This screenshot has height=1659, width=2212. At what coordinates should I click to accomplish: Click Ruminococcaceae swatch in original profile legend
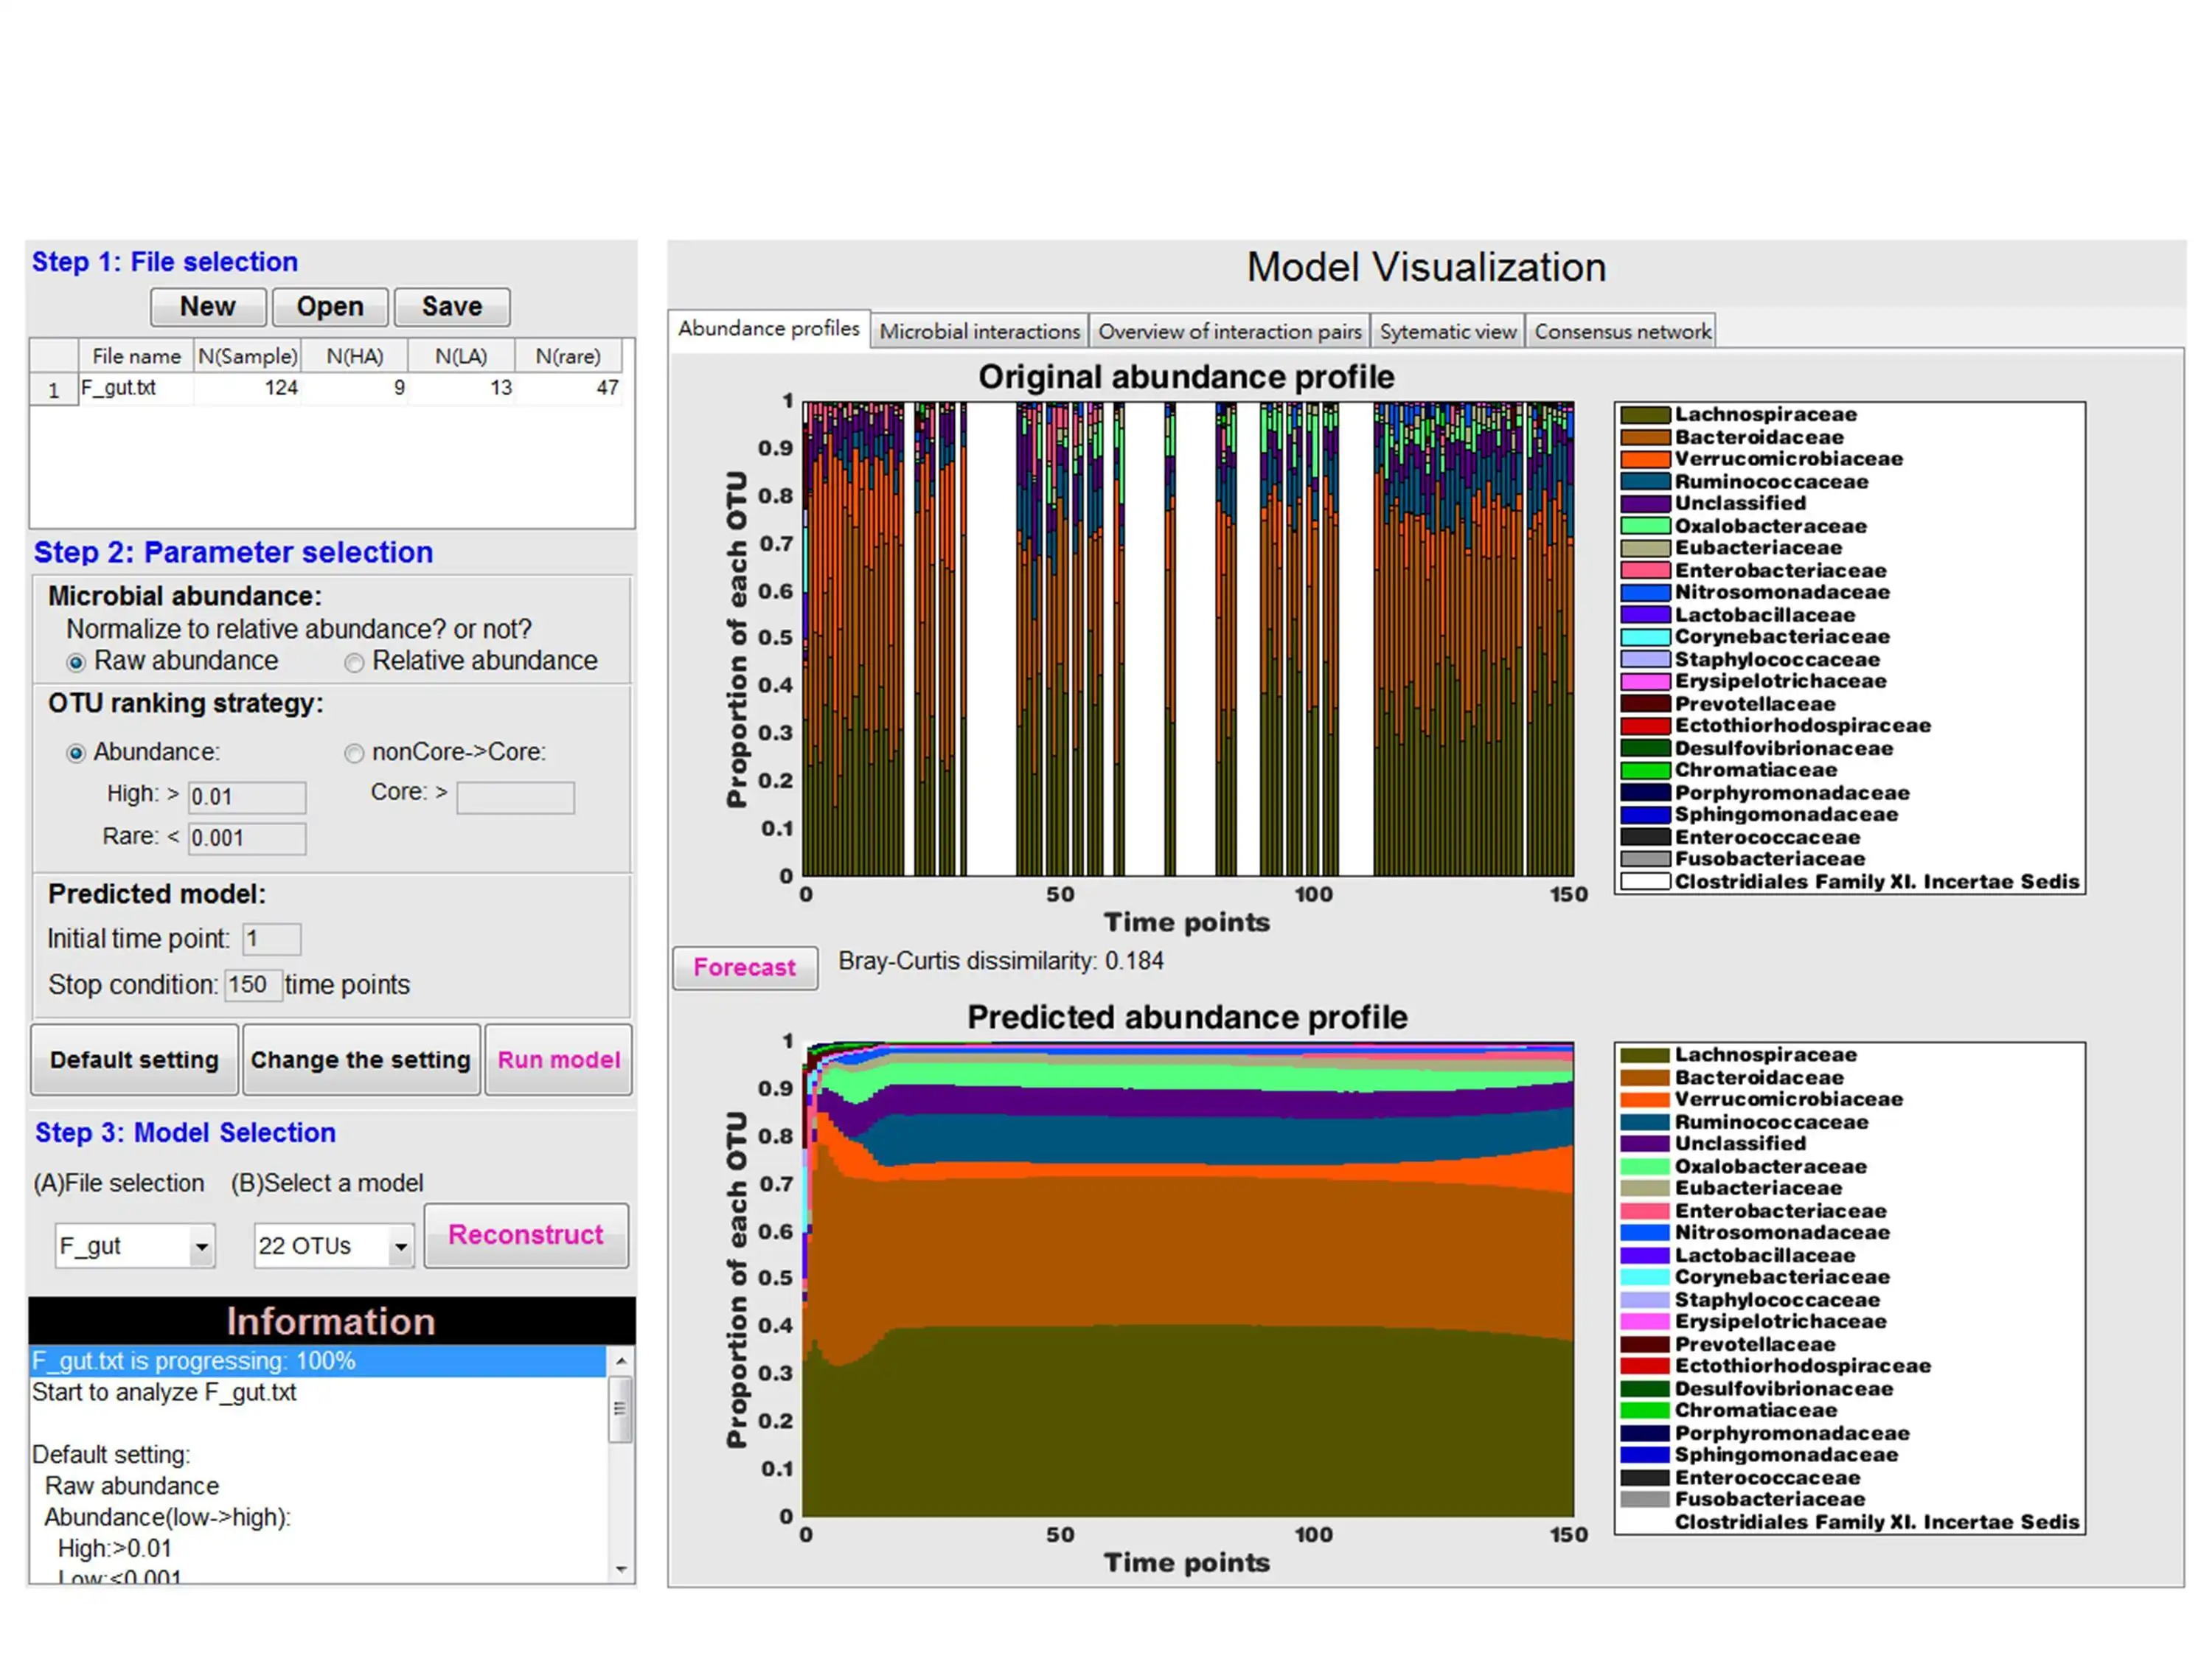tap(1645, 482)
